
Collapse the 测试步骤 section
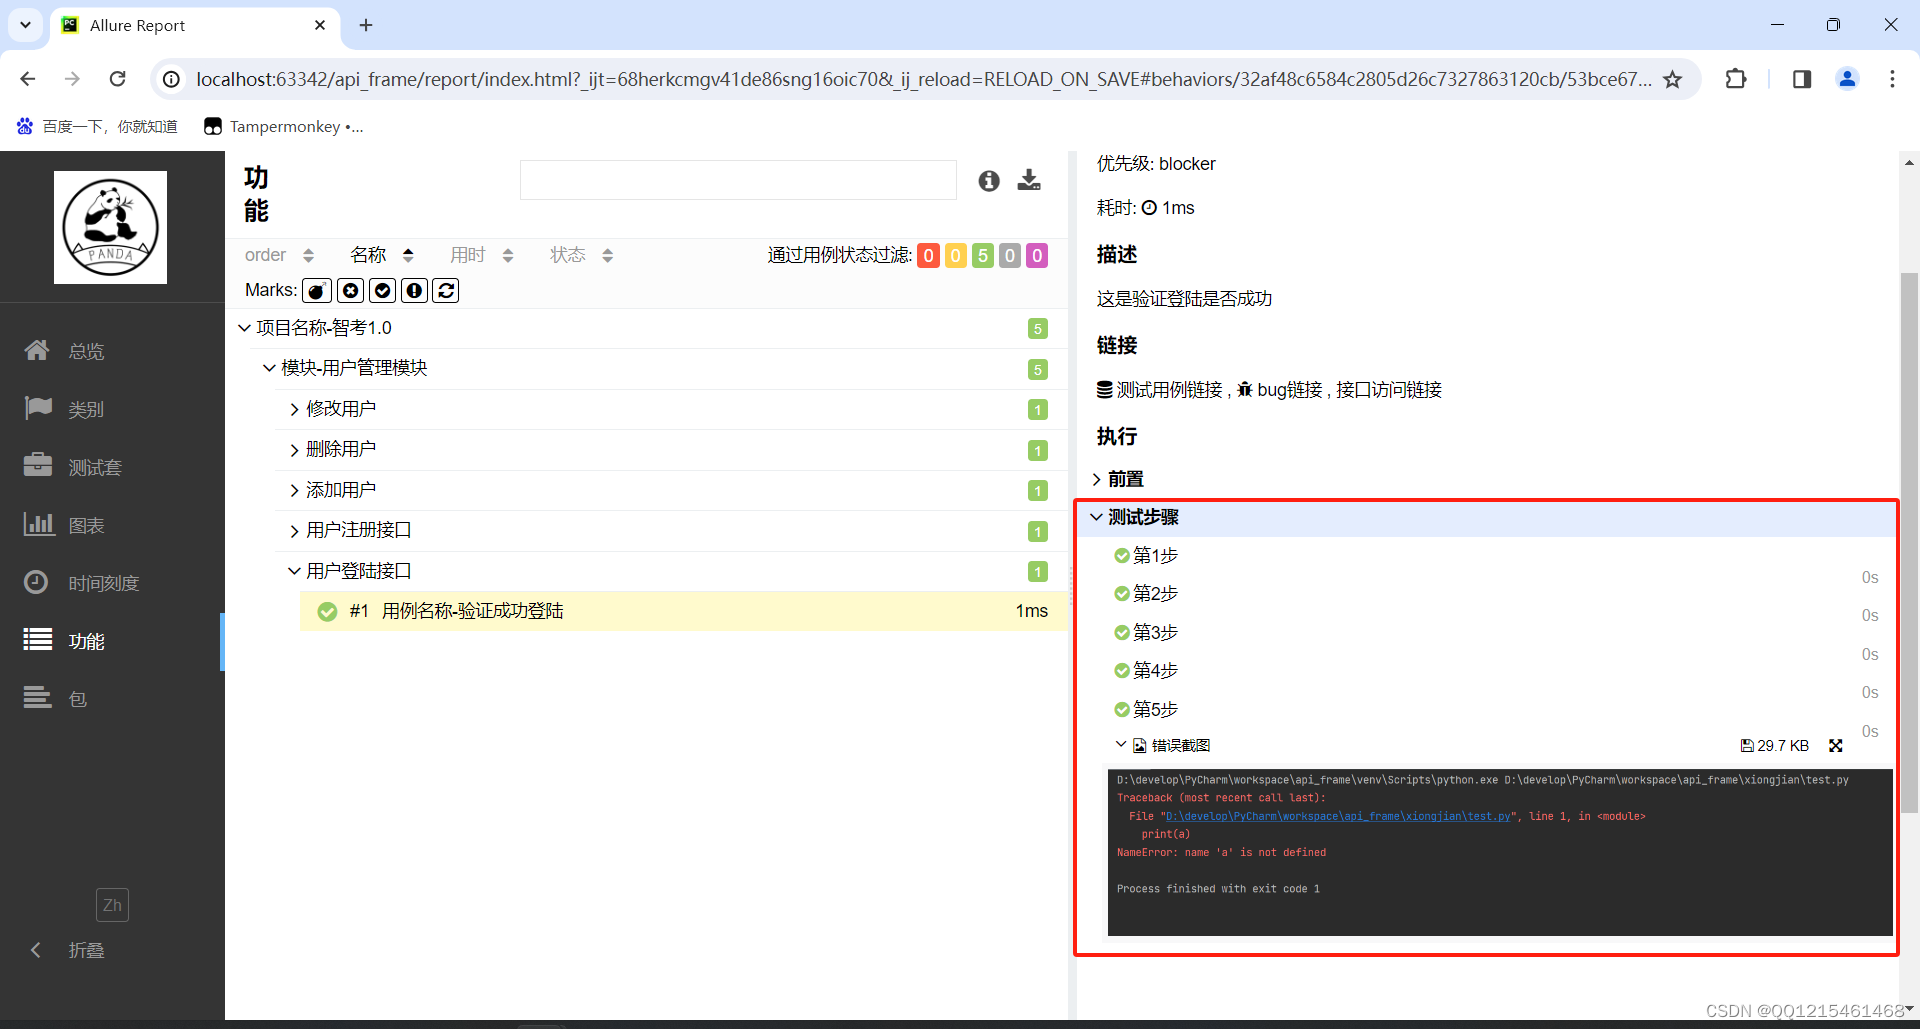1488,517
